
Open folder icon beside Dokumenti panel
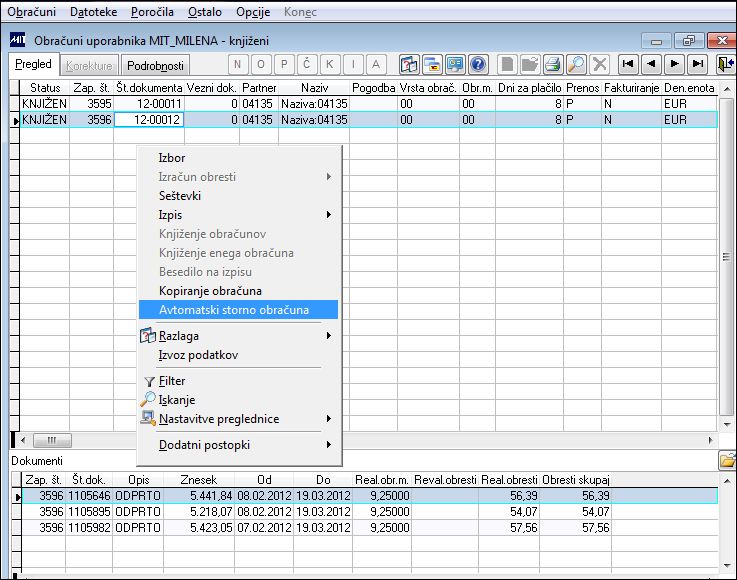[x=727, y=460]
